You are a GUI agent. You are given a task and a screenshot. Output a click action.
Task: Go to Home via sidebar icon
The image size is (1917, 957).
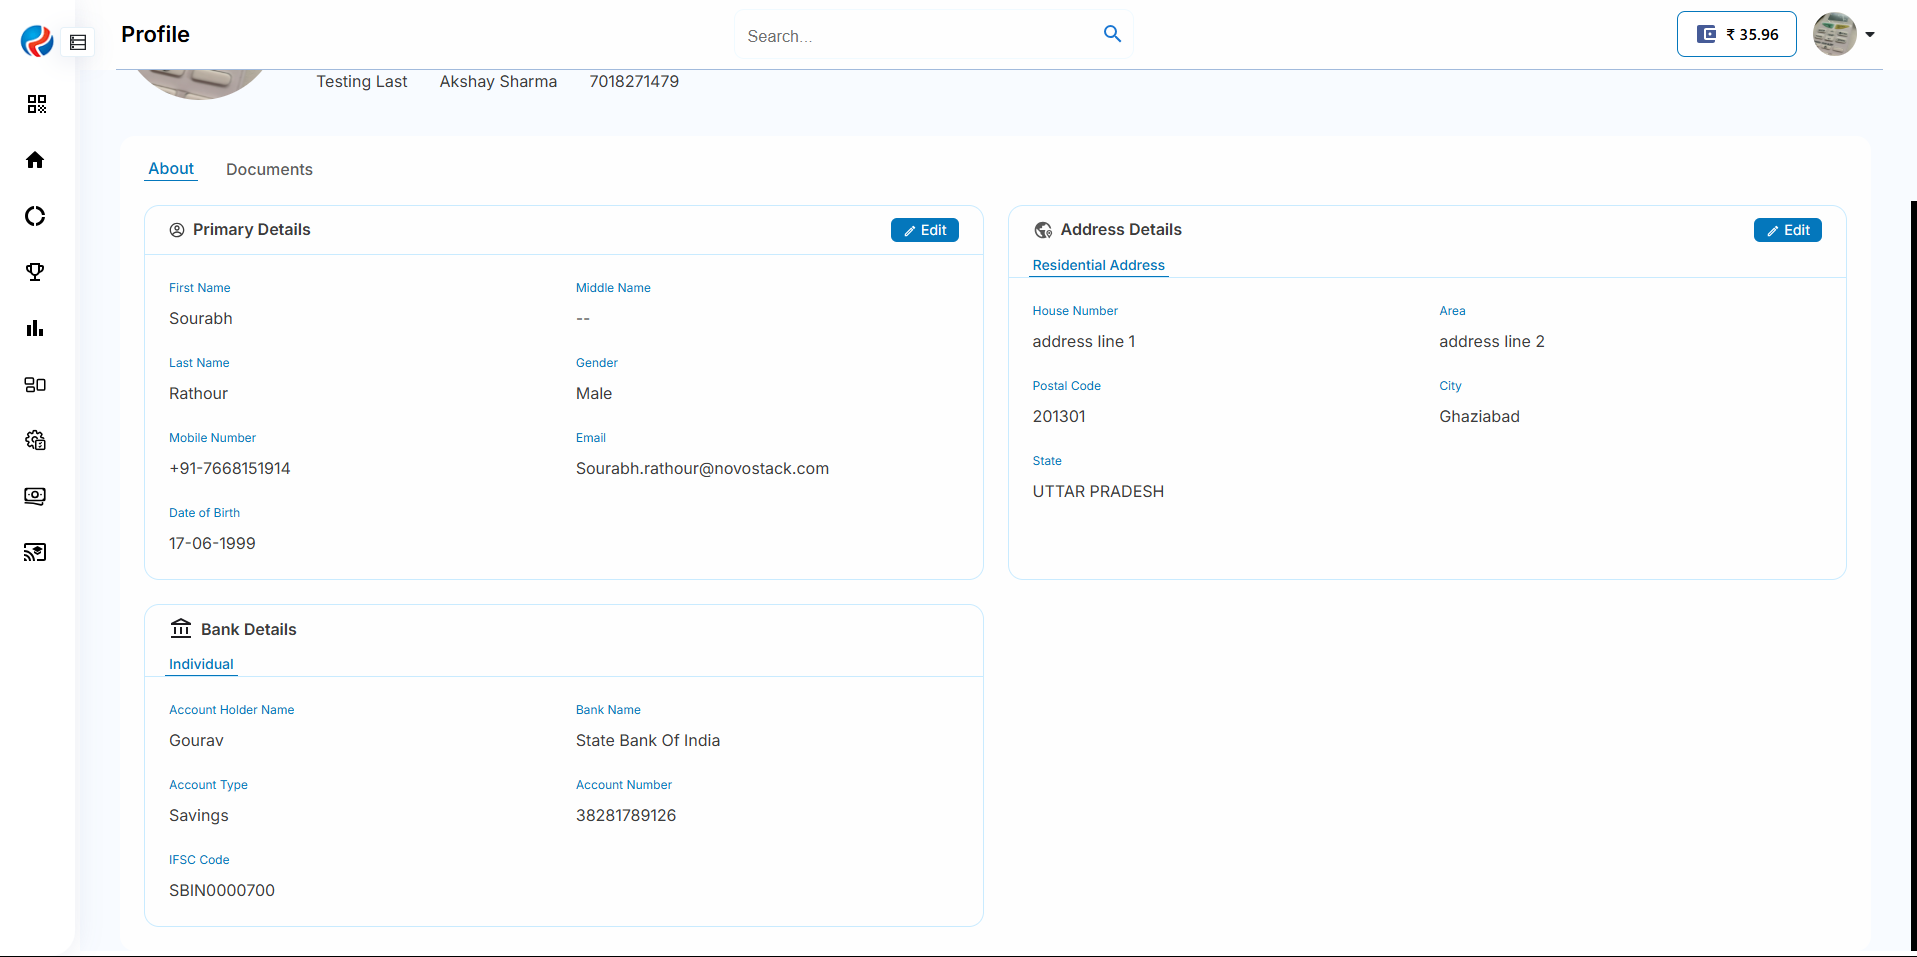pos(35,160)
